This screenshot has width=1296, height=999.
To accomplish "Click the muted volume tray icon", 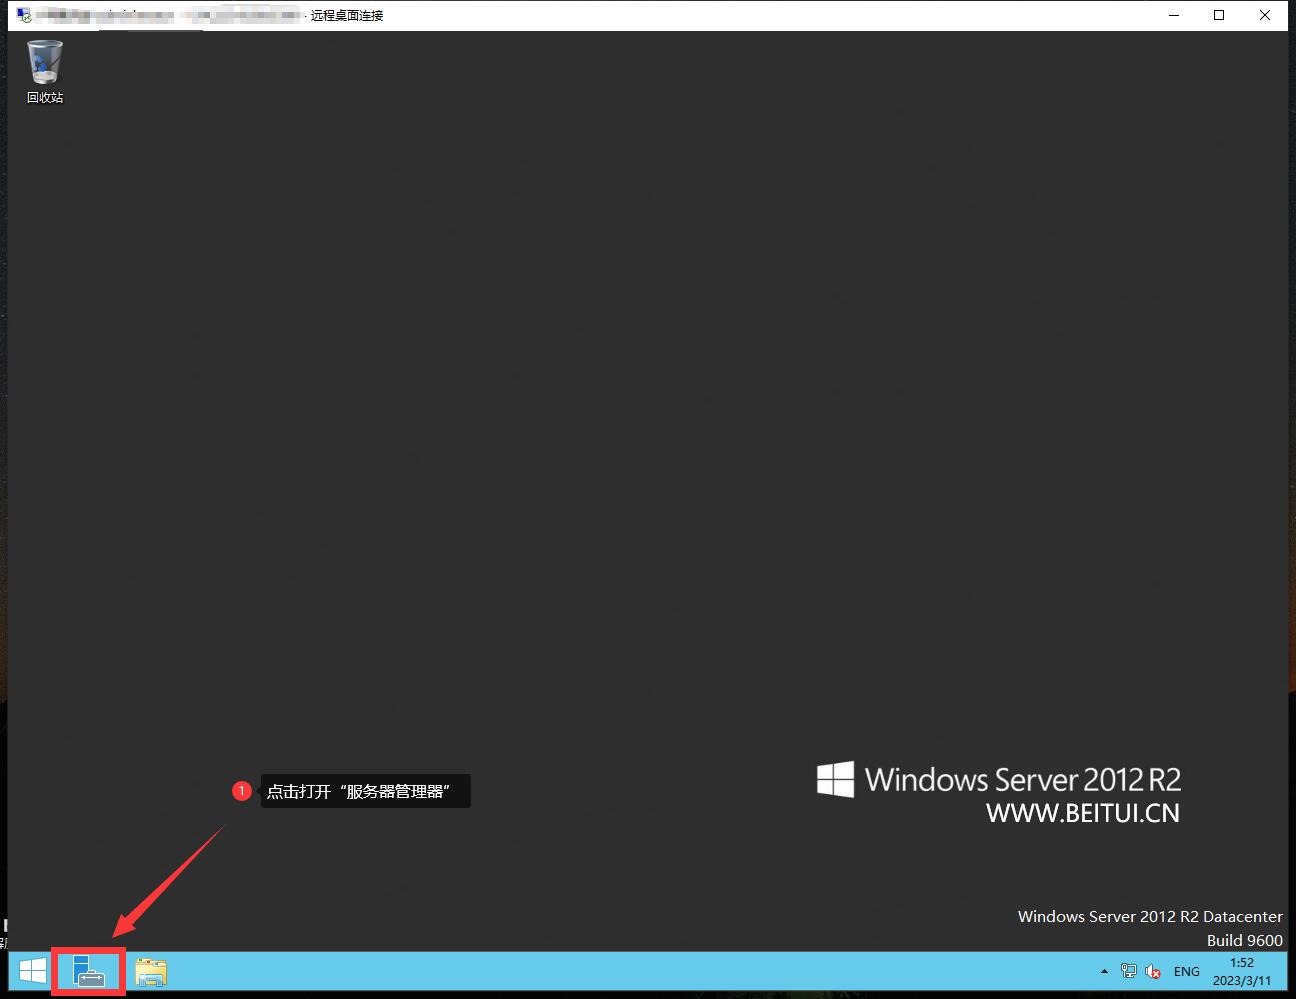I will coord(1153,971).
